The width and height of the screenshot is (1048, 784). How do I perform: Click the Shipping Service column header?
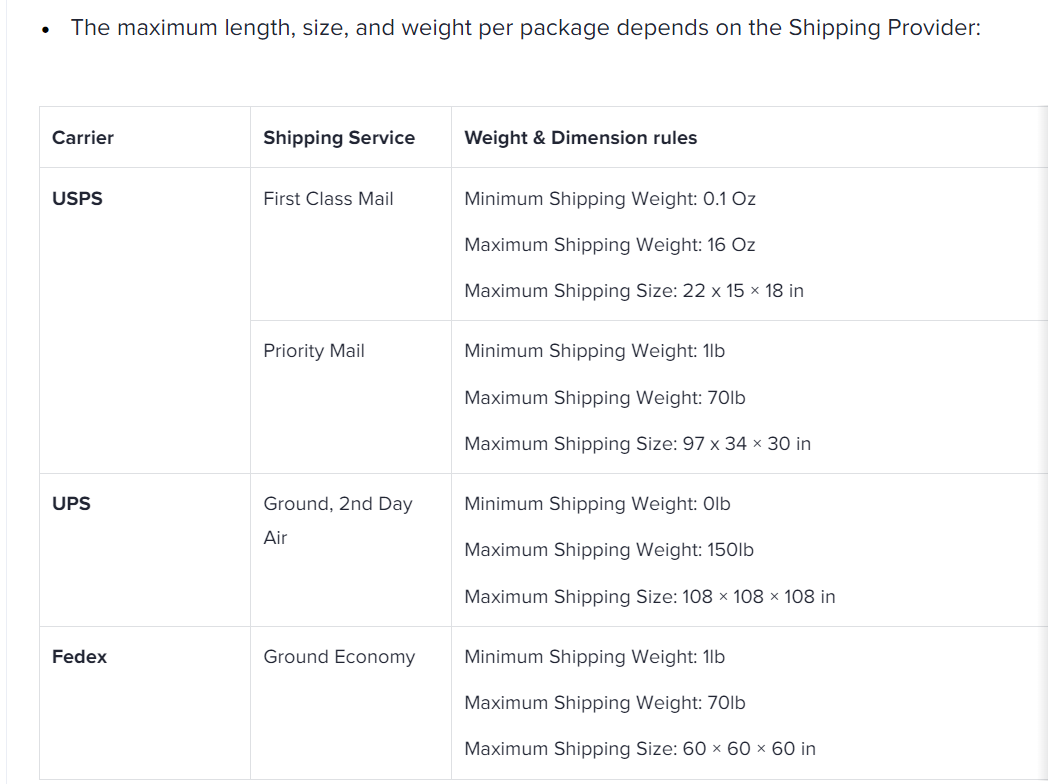coord(339,138)
